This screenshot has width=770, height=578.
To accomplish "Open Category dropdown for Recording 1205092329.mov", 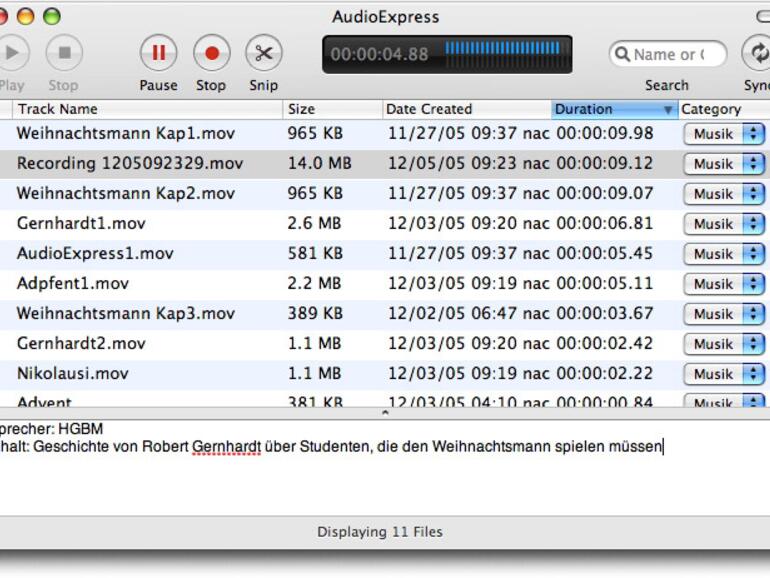I will click(724, 164).
